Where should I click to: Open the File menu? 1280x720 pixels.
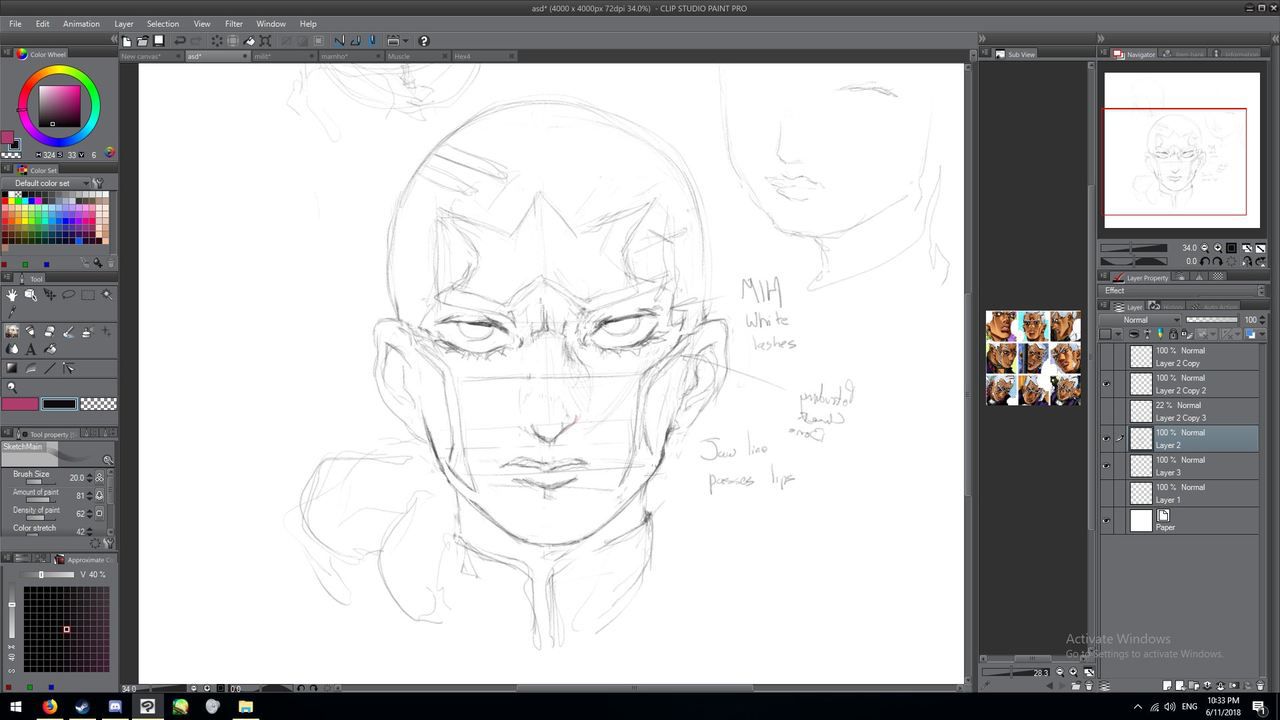(x=15, y=24)
